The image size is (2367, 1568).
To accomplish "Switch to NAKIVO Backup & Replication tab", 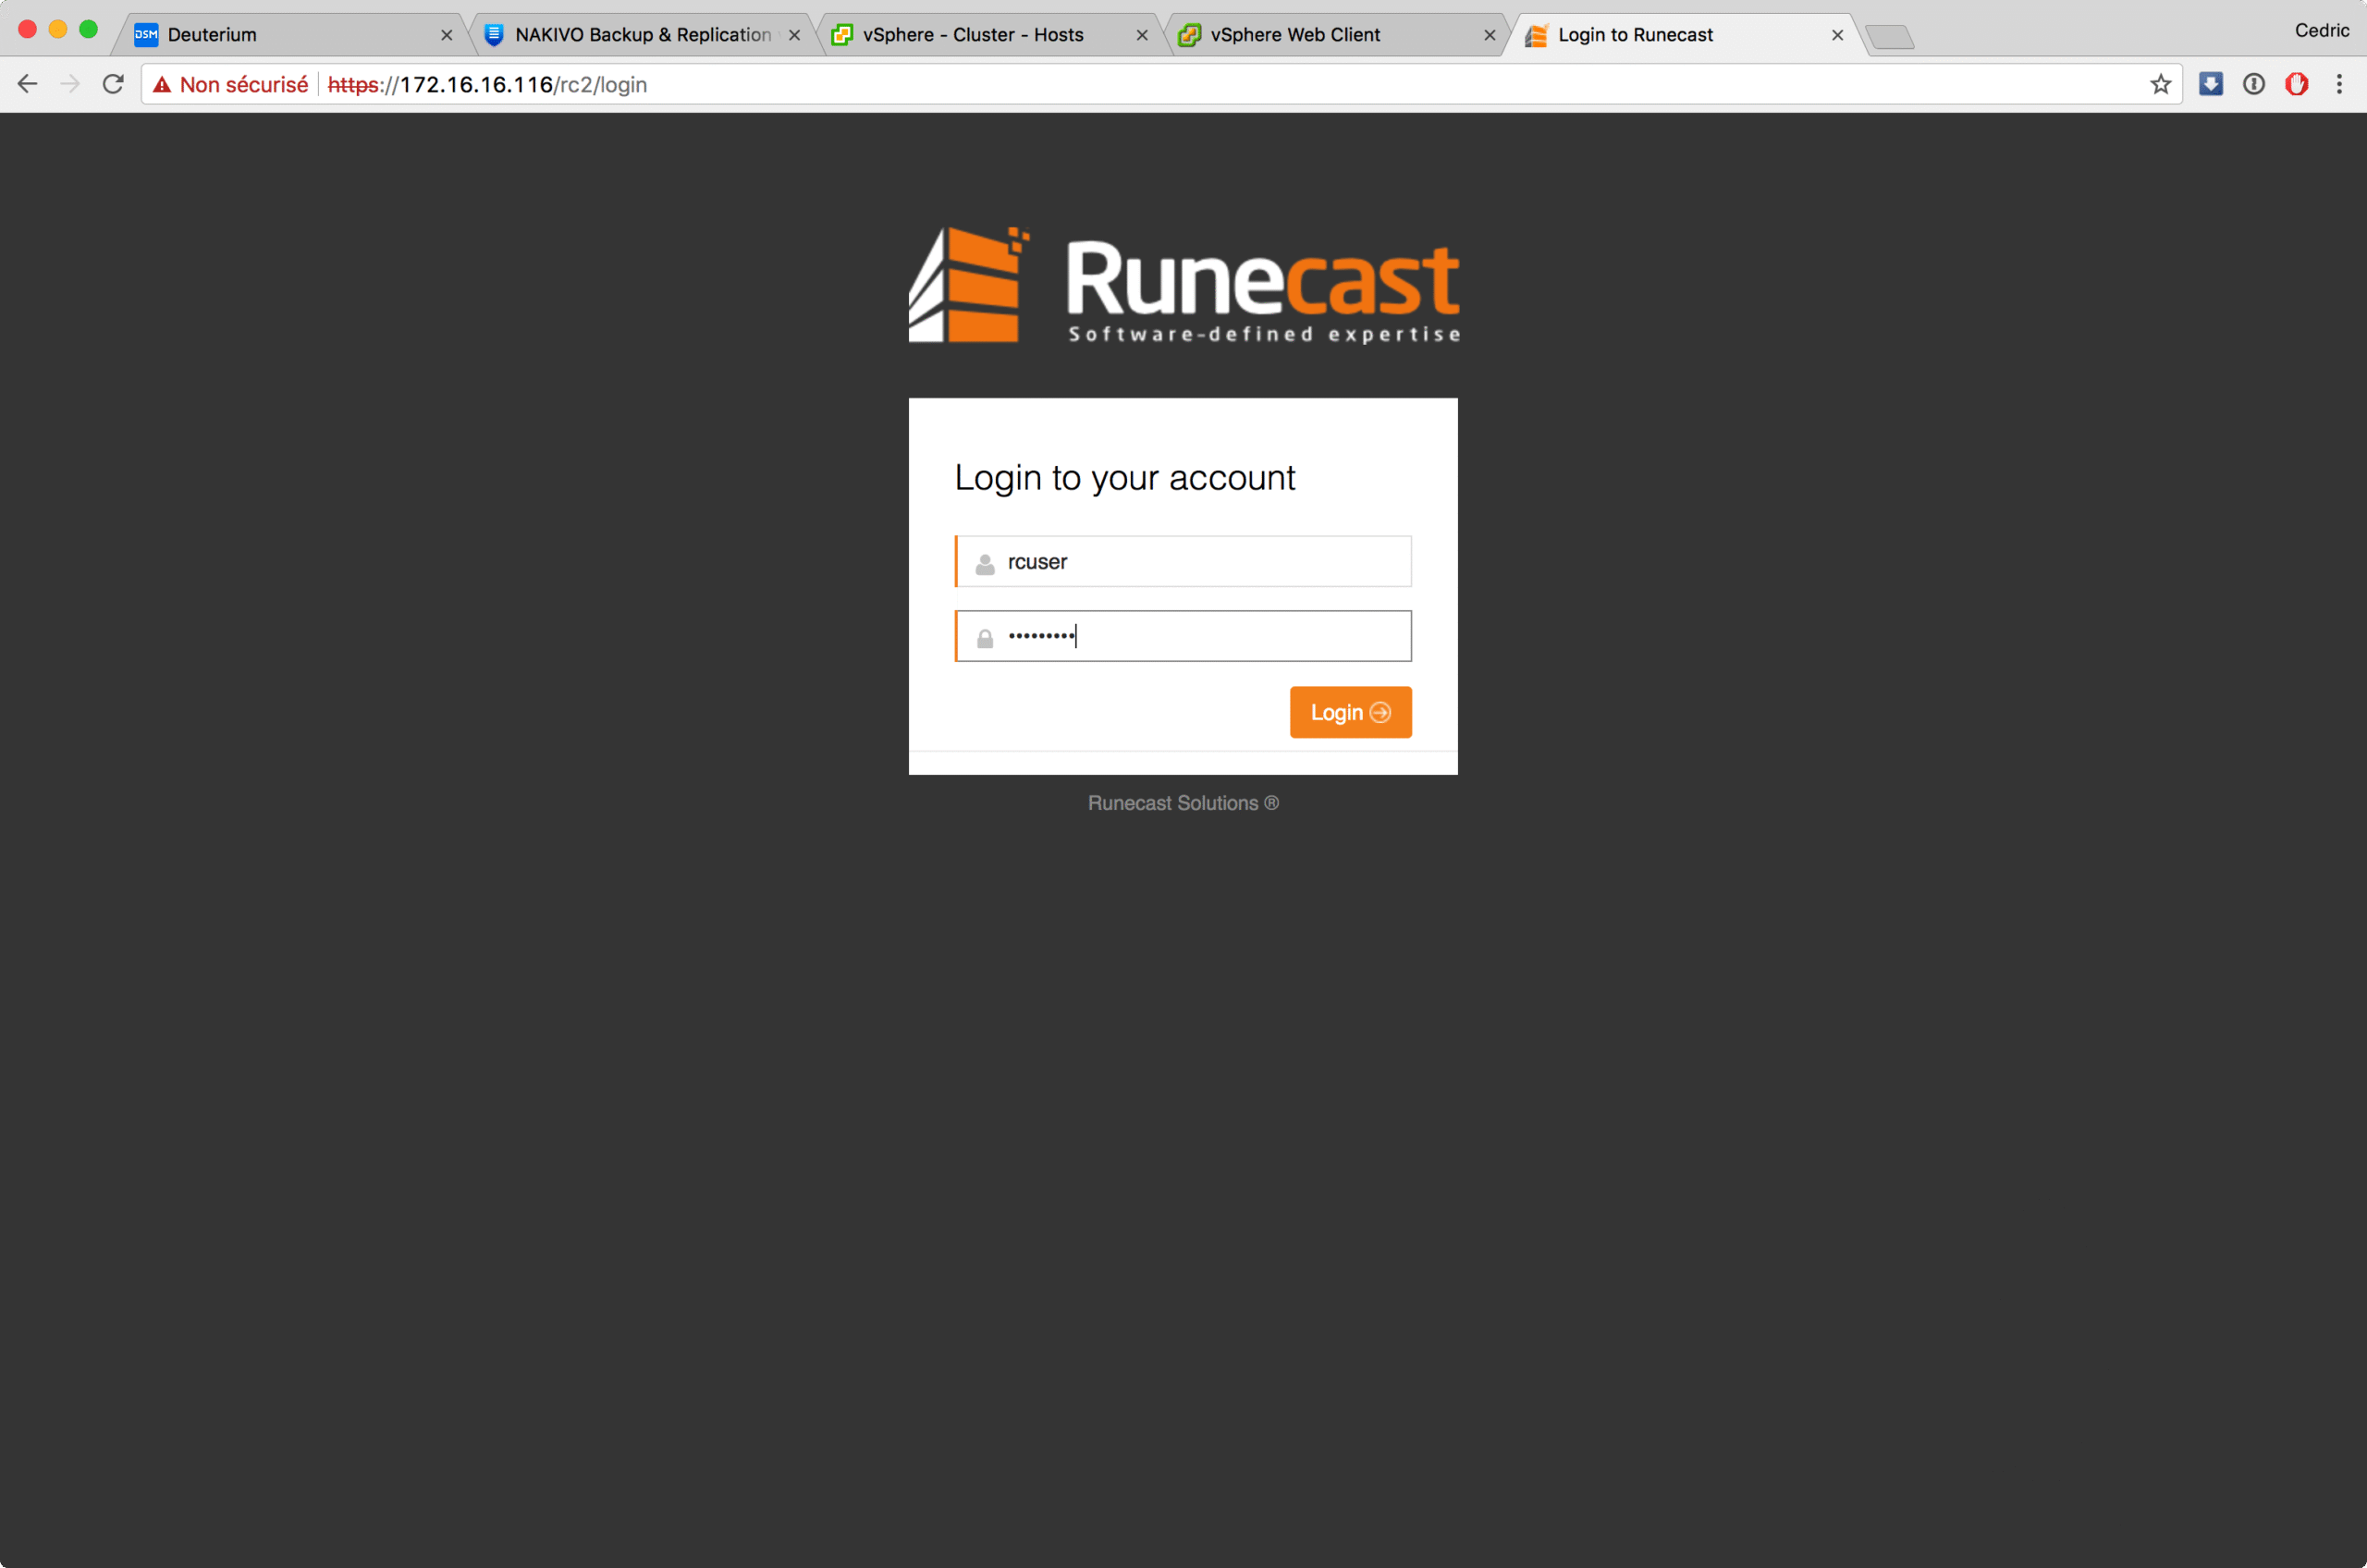I will pyautogui.click(x=642, y=35).
